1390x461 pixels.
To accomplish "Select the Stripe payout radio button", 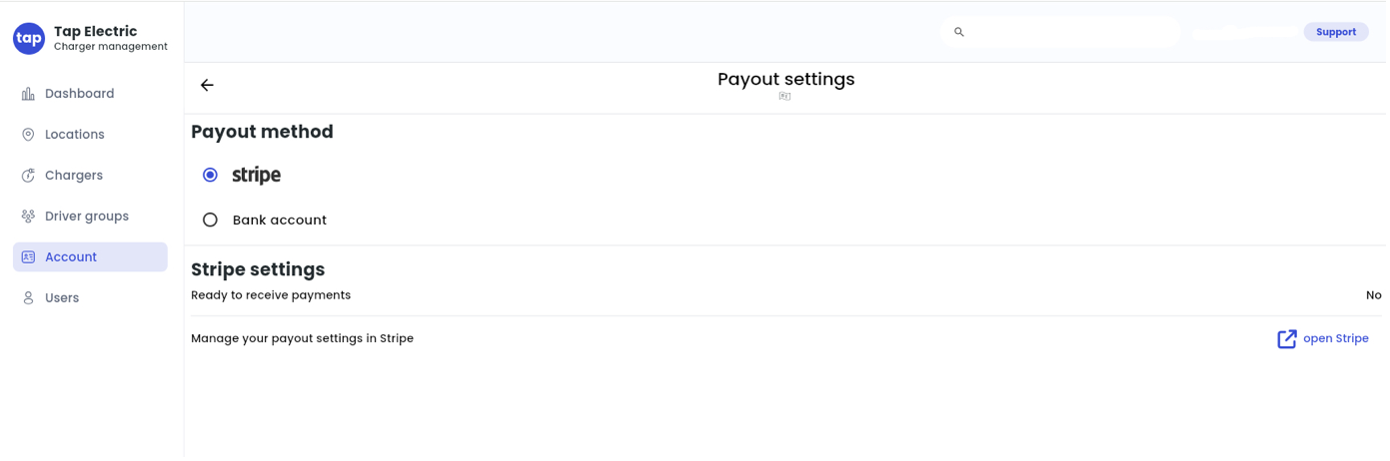I will coord(210,175).
